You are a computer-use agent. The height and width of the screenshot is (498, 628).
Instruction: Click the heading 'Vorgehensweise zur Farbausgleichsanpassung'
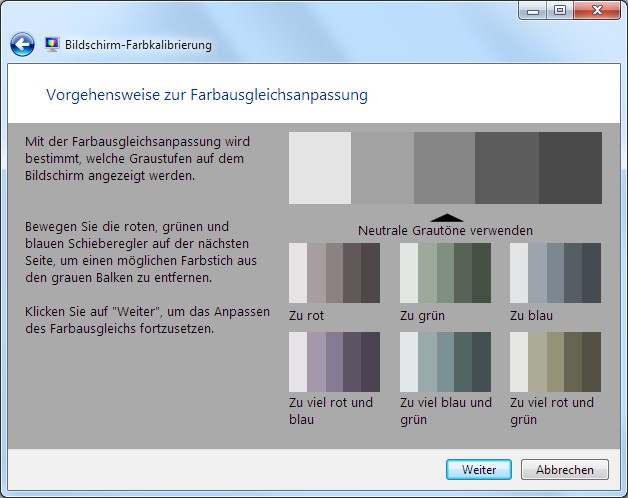pos(207,95)
